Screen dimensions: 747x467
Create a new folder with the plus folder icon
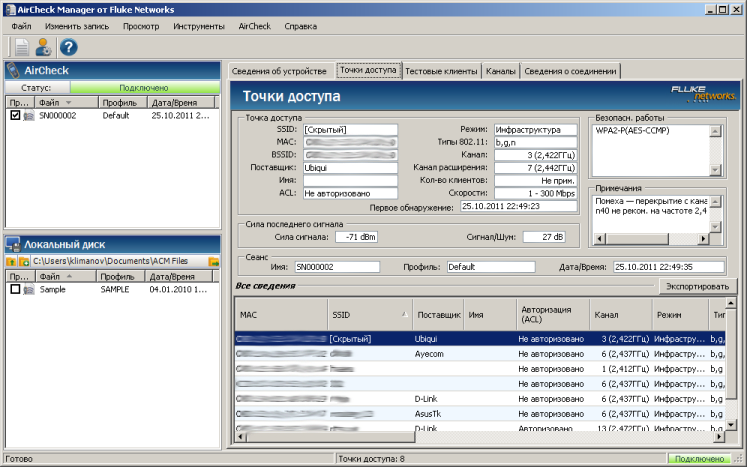pos(24,261)
